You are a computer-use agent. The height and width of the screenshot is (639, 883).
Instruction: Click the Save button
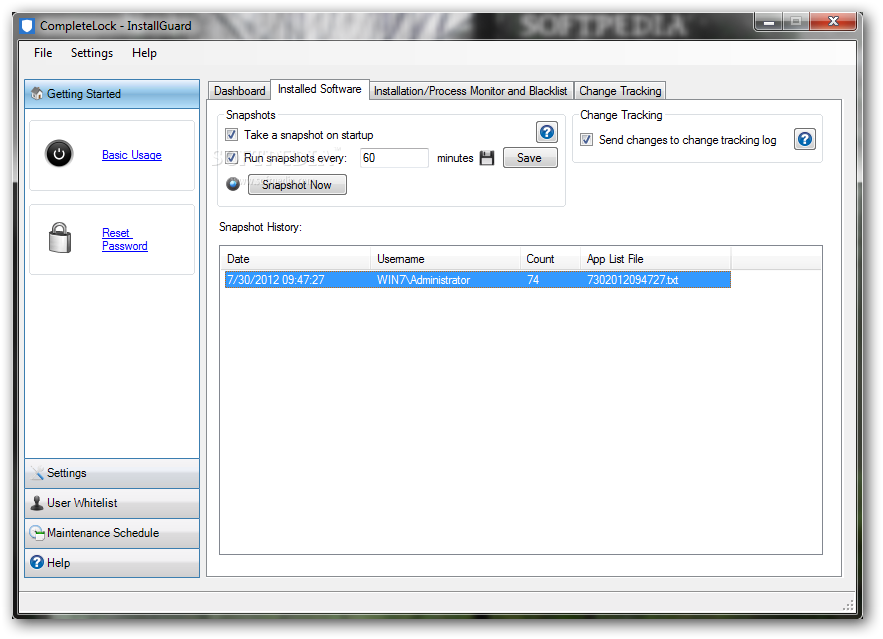(529, 158)
